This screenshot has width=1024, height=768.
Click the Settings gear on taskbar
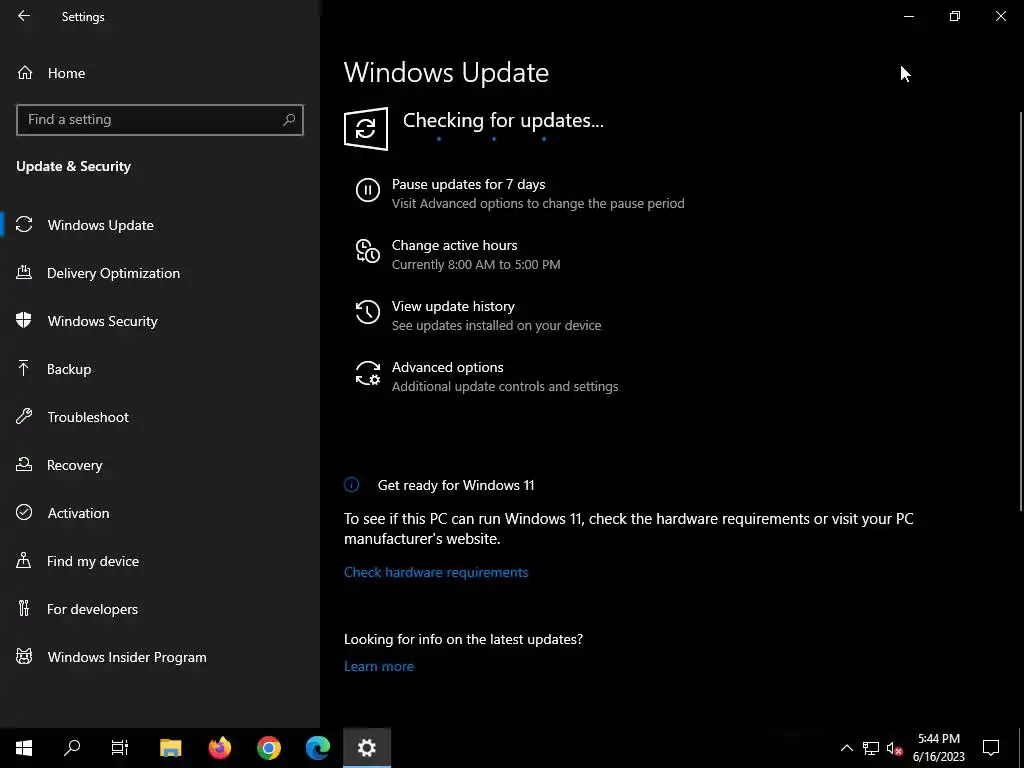(x=367, y=748)
